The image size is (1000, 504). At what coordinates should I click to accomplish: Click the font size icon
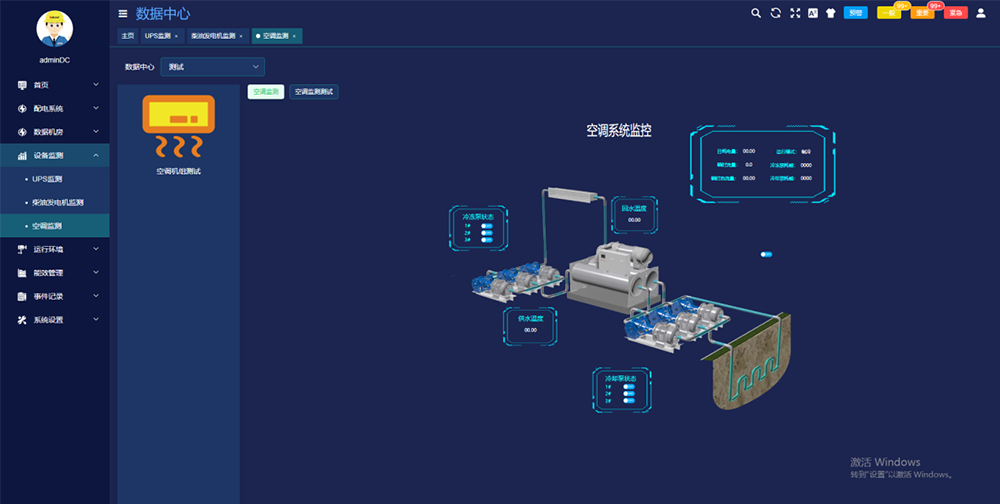click(813, 13)
